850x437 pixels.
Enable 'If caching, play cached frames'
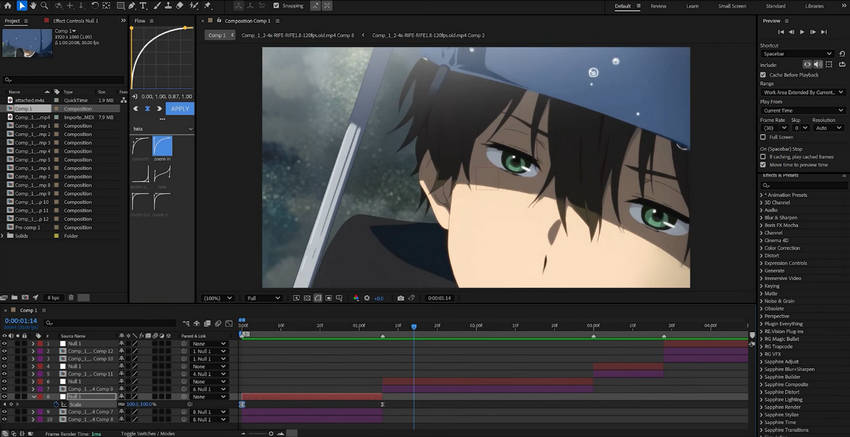click(x=763, y=157)
